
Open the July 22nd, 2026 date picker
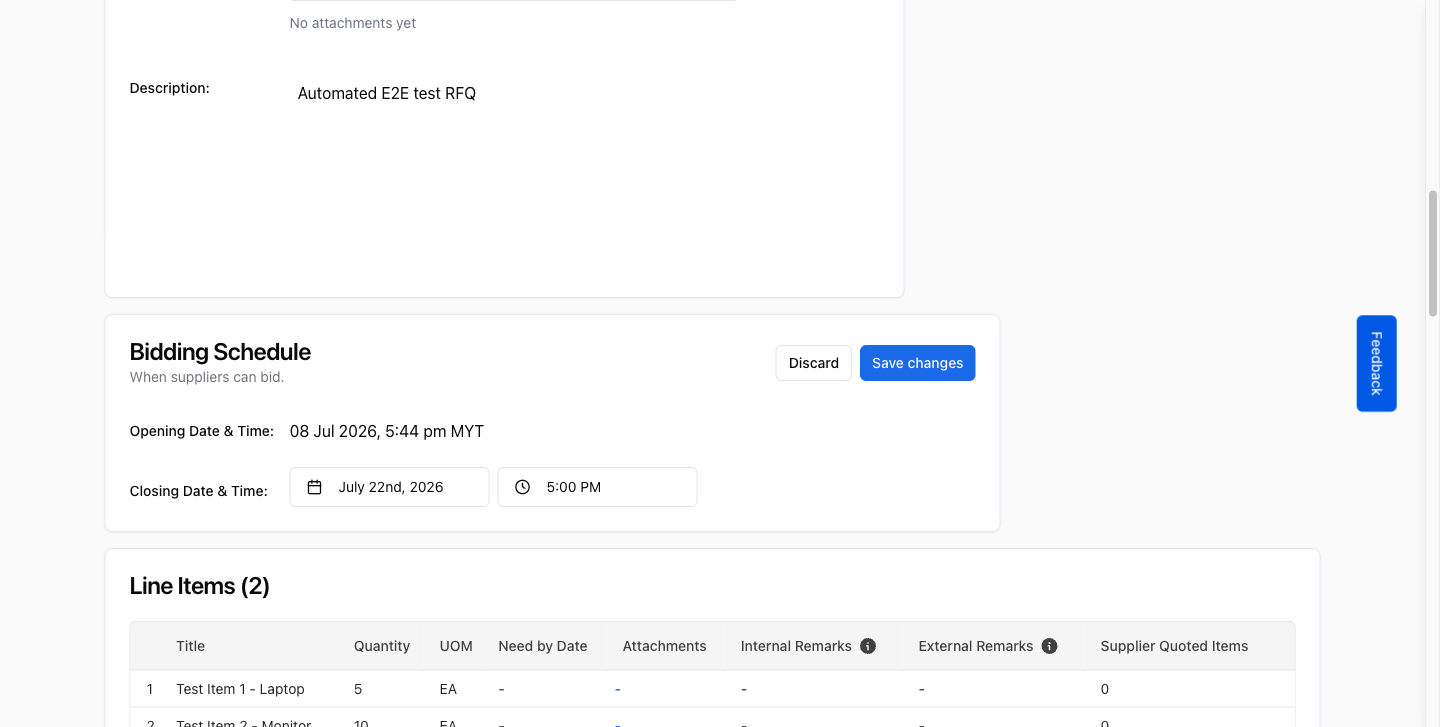[x=389, y=487]
